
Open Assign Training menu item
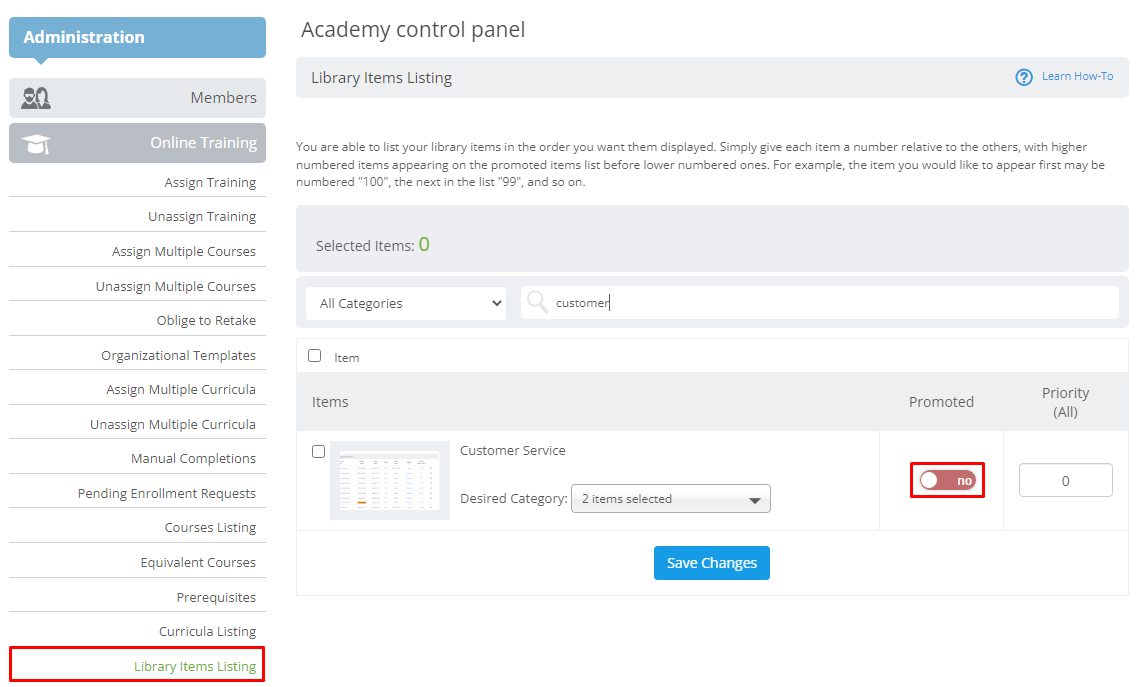[210, 183]
